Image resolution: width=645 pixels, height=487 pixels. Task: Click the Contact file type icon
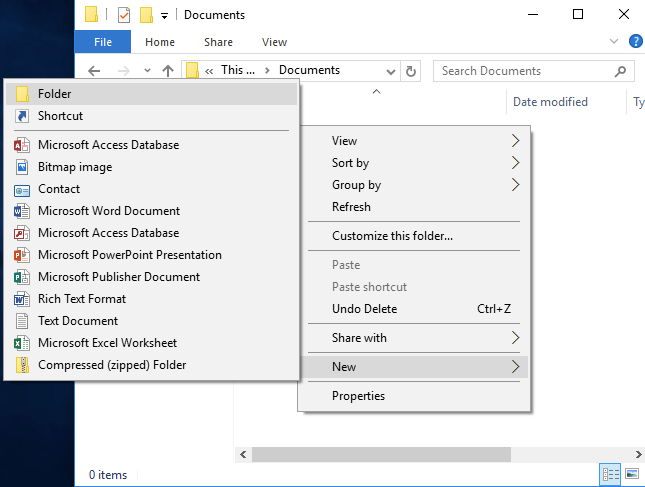tap(22, 189)
